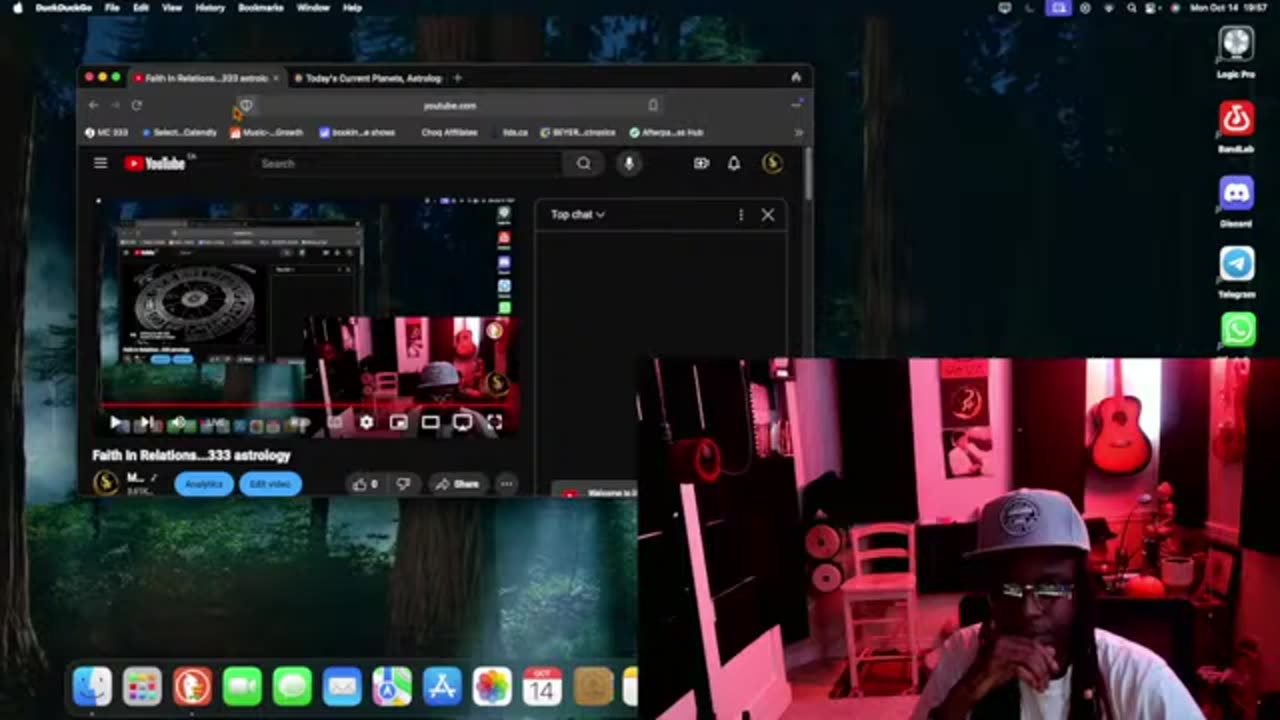The width and height of the screenshot is (1280, 720).
Task: Click the Share button
Action: pyautogui.click(x=458, y=484)
